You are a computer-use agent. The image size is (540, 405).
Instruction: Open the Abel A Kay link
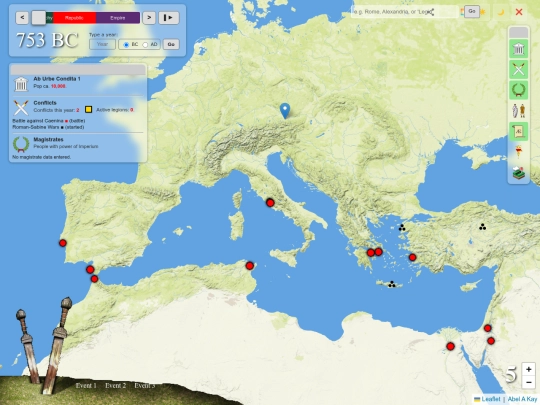click(x=522, y=399)
